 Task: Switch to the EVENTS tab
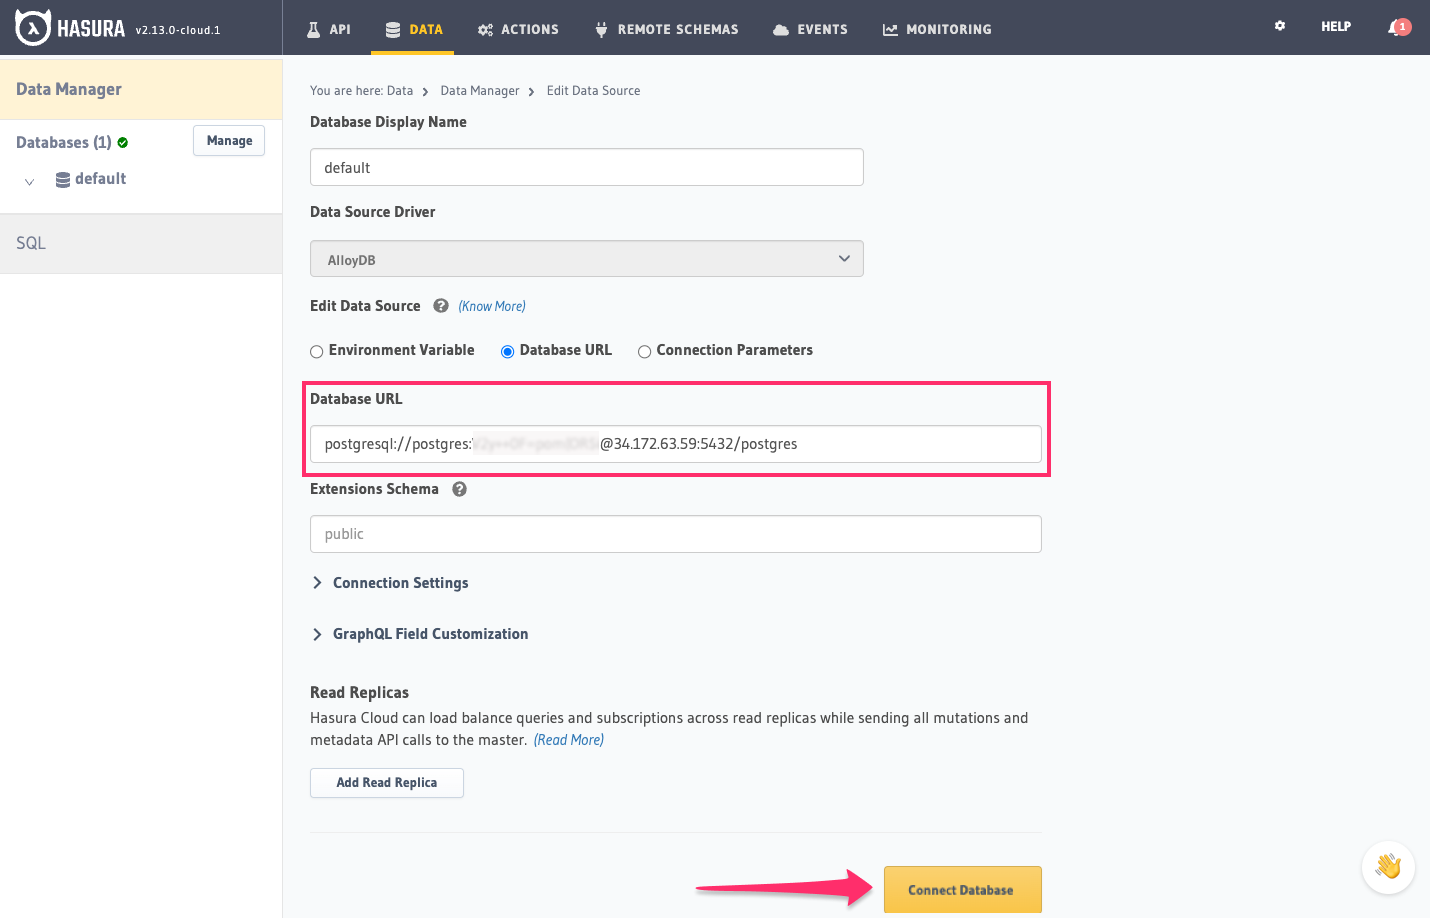pyautogui.click(x=810, y=29)
